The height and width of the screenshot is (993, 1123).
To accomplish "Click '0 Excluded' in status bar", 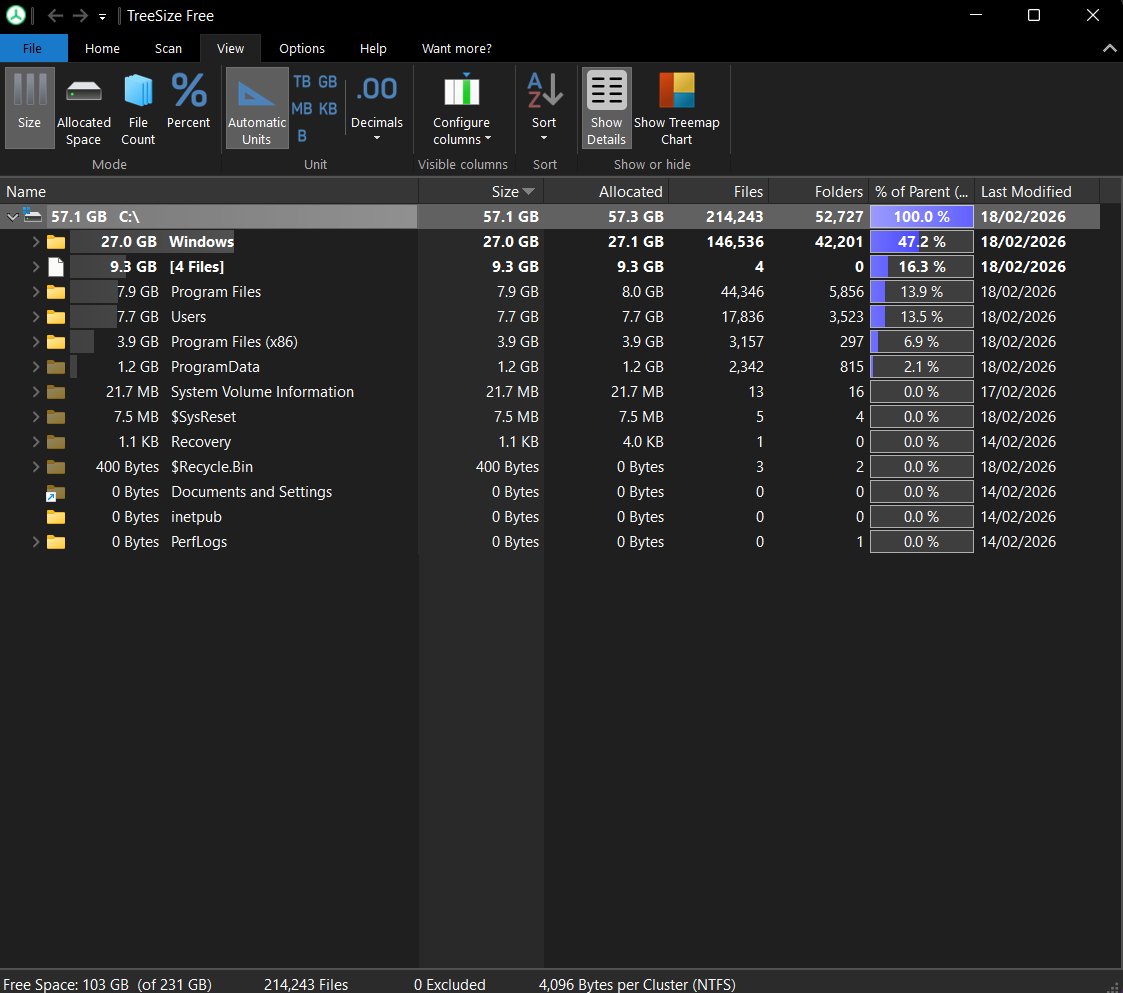I will click(450, 984).
